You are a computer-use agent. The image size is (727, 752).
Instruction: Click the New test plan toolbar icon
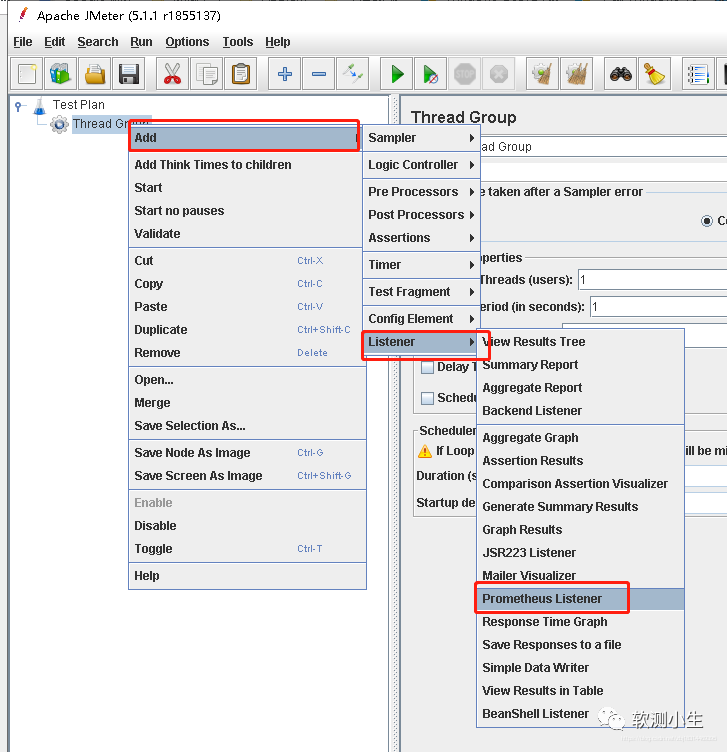coord(26,74)
